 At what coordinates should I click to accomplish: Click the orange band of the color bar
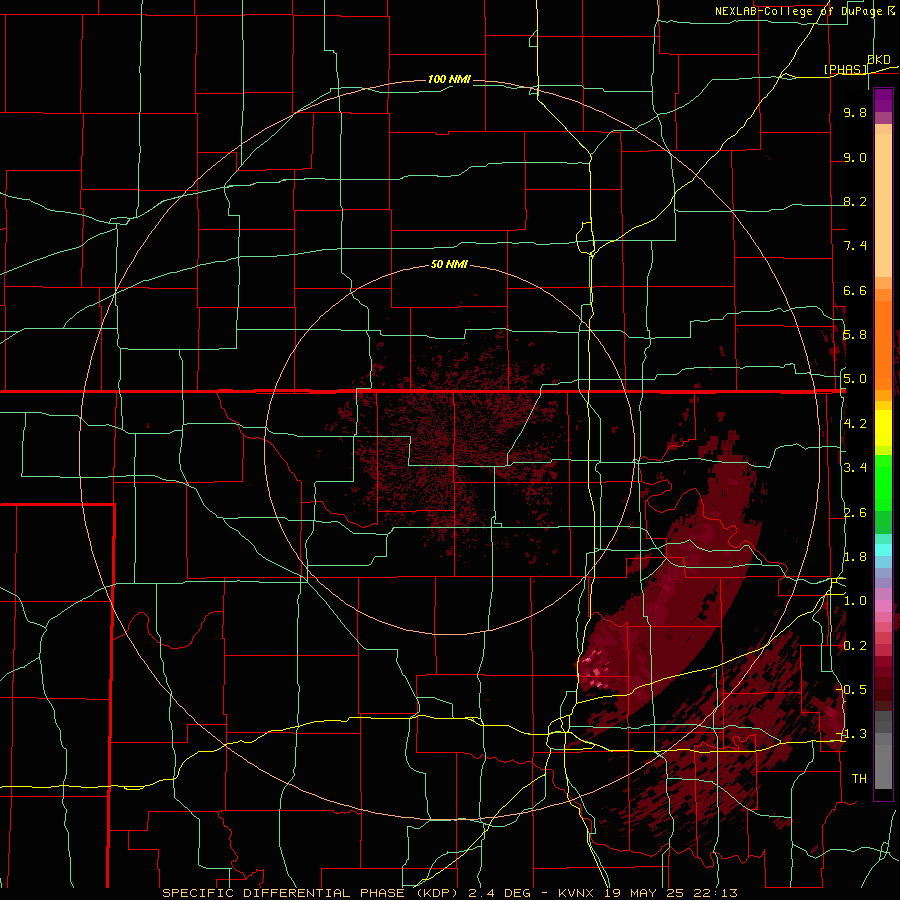click(x=883, y=346)
